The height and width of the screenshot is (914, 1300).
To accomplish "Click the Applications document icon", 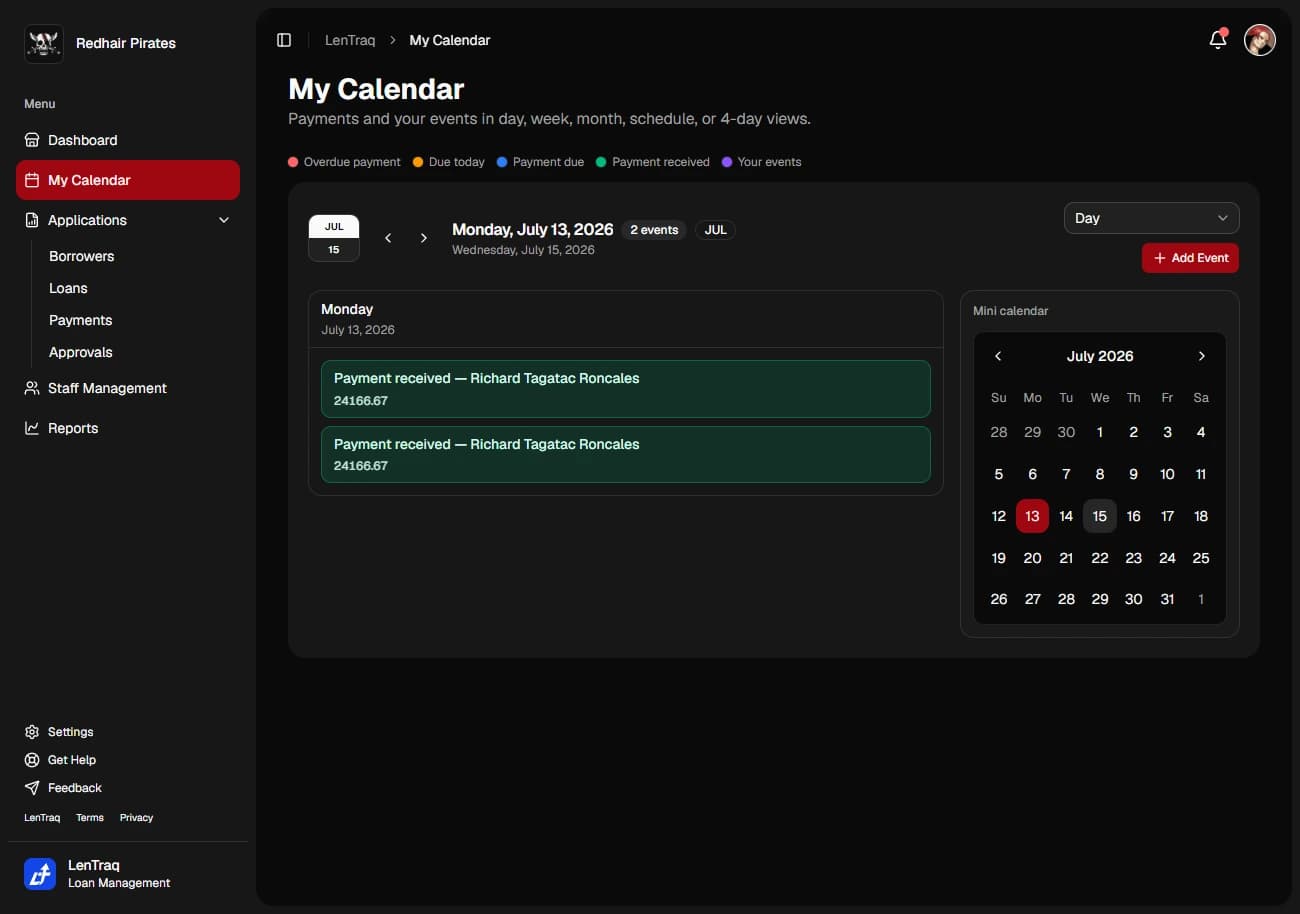I will tap(32, 220).
